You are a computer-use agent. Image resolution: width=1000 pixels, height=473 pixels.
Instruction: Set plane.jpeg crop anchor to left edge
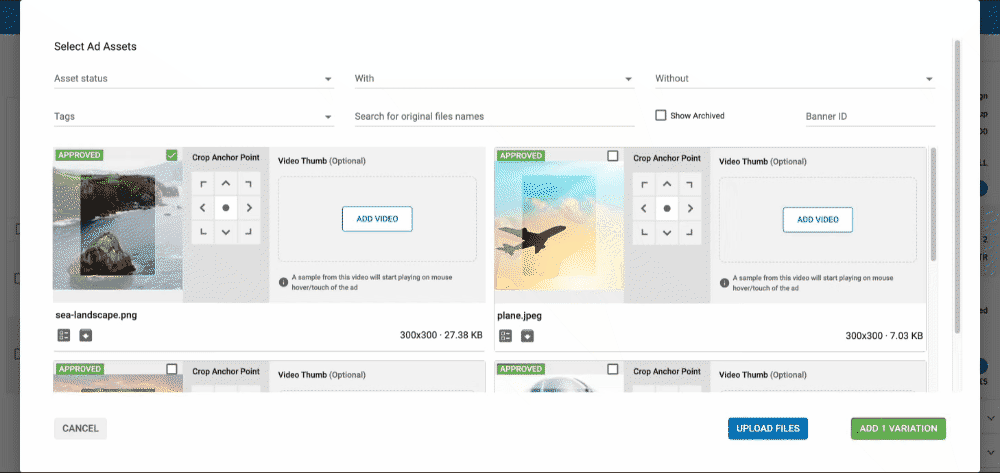[644, 208]
